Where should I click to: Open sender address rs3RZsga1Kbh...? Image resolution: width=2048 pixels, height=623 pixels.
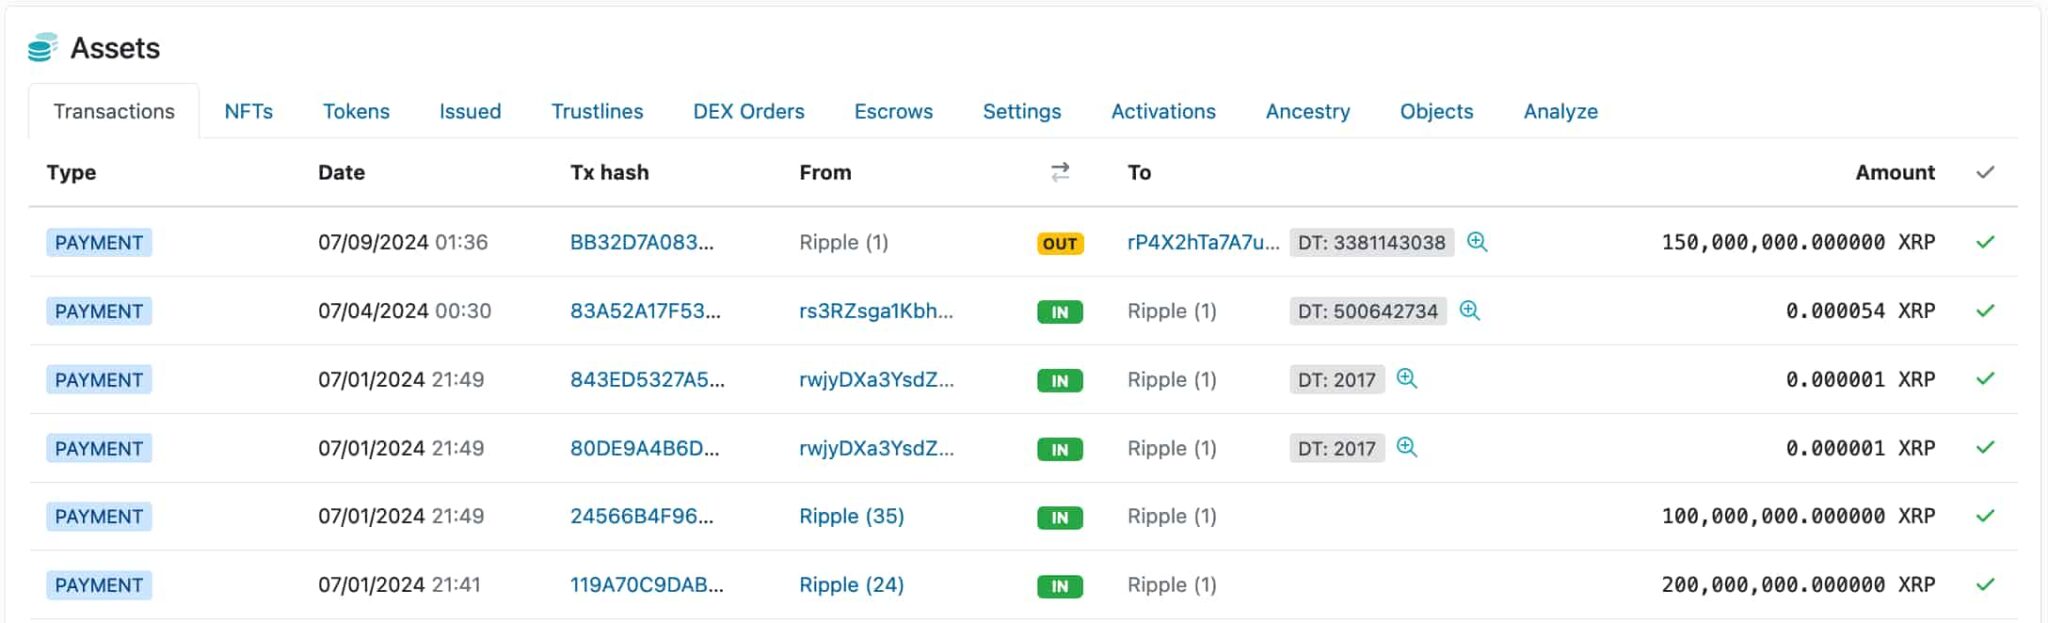point(875,311)
